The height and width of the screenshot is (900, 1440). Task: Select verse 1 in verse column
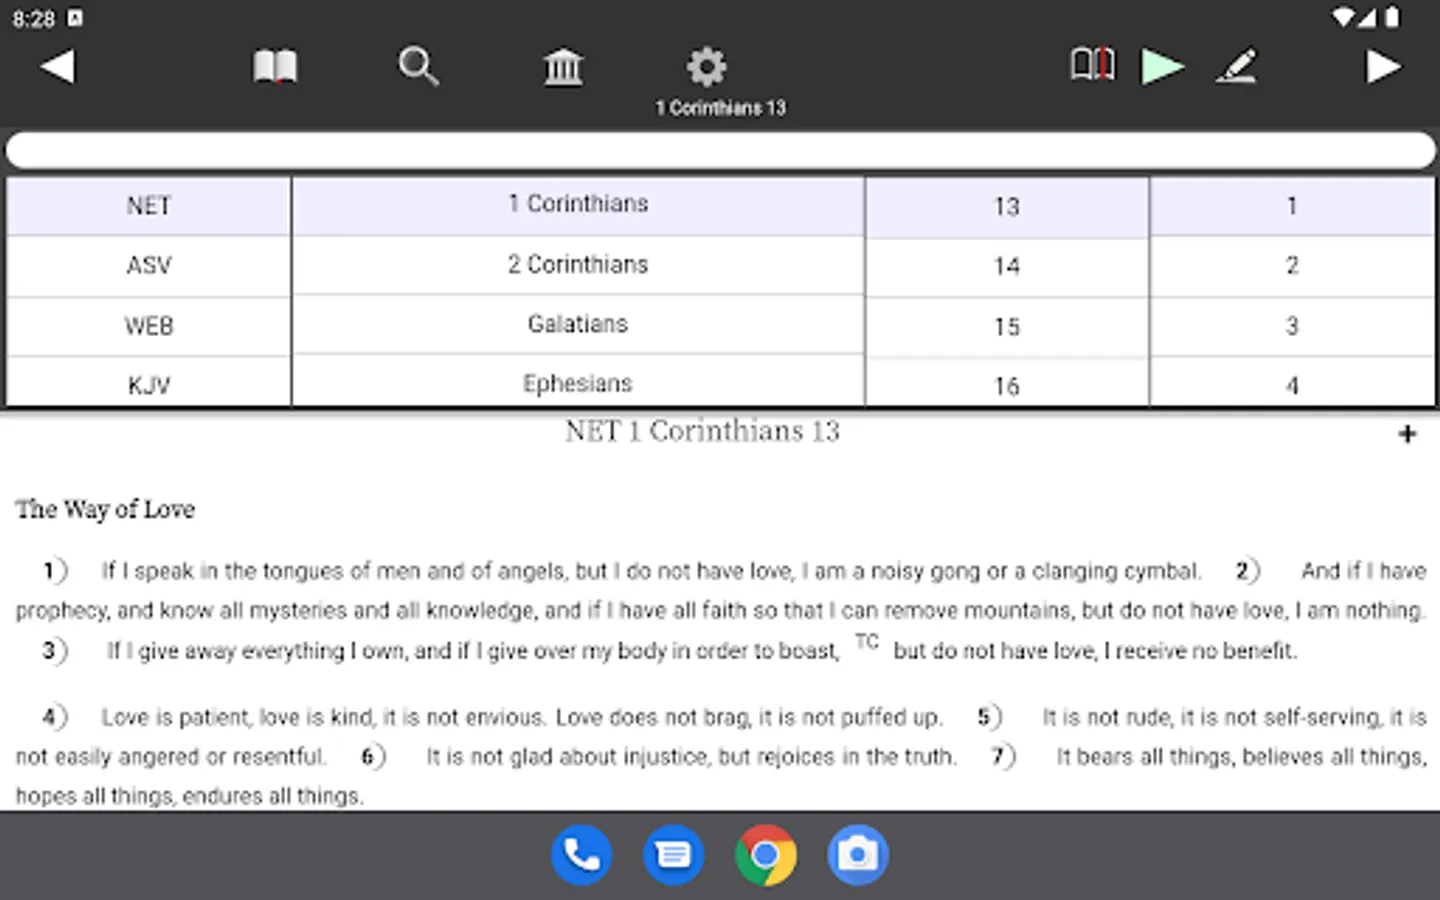point(1292,206)
